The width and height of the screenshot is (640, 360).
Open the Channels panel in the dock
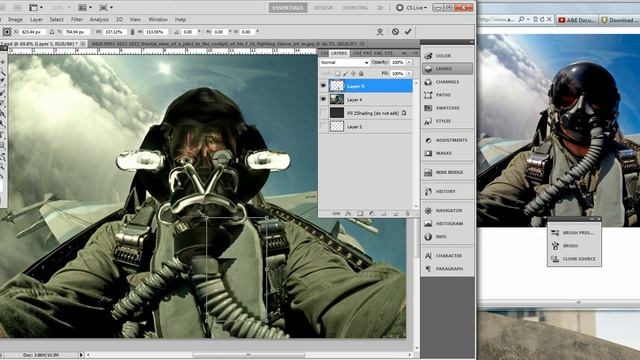click(447, 82)
